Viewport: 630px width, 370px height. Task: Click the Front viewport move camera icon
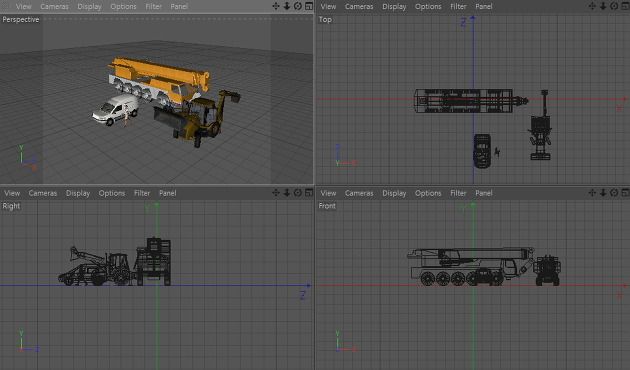[x=592, y=193]
